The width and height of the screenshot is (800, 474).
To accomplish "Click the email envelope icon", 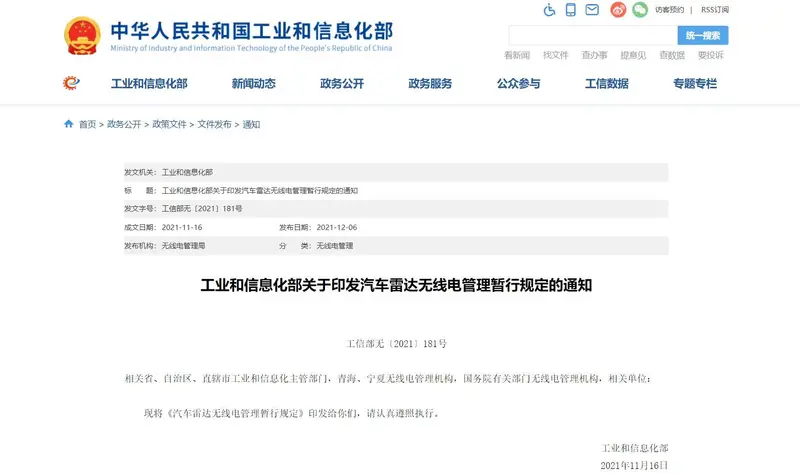I will [592, 10].
